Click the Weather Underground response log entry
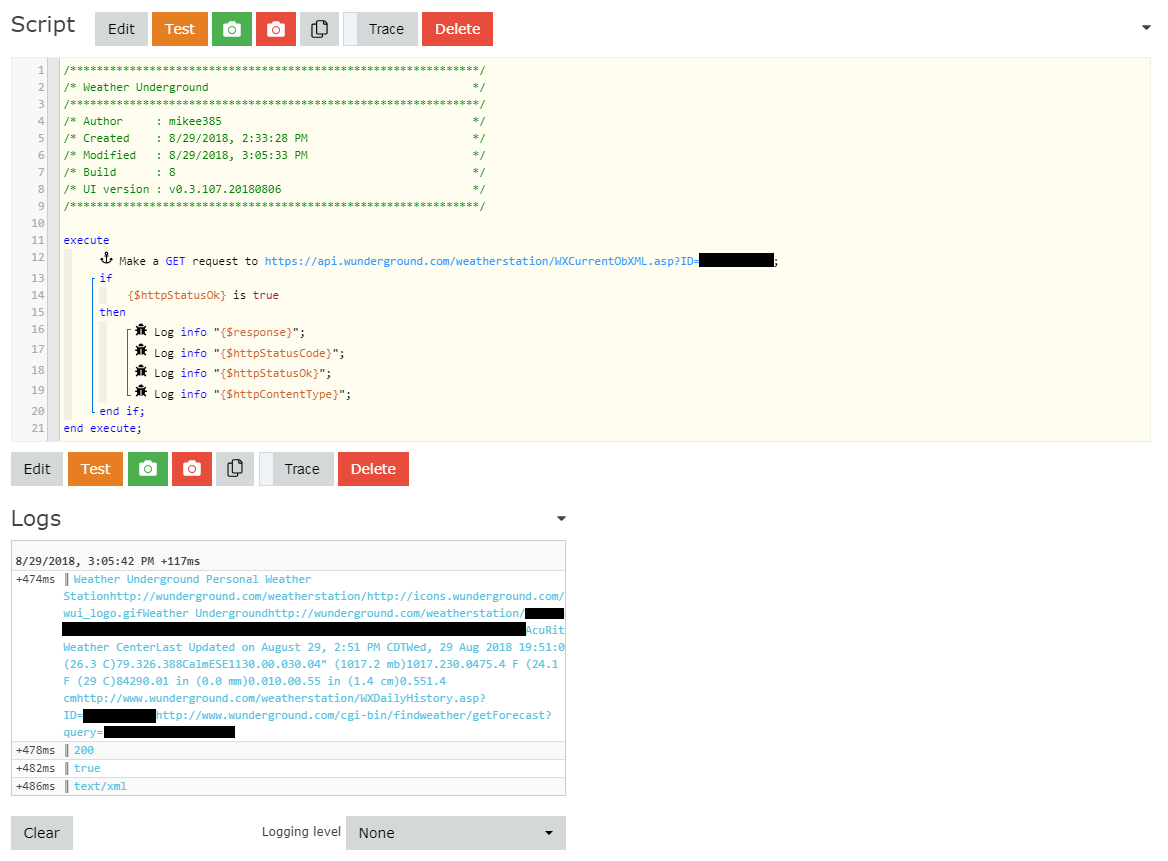This screenshot has width=1168, height=861. pos(314,656)
